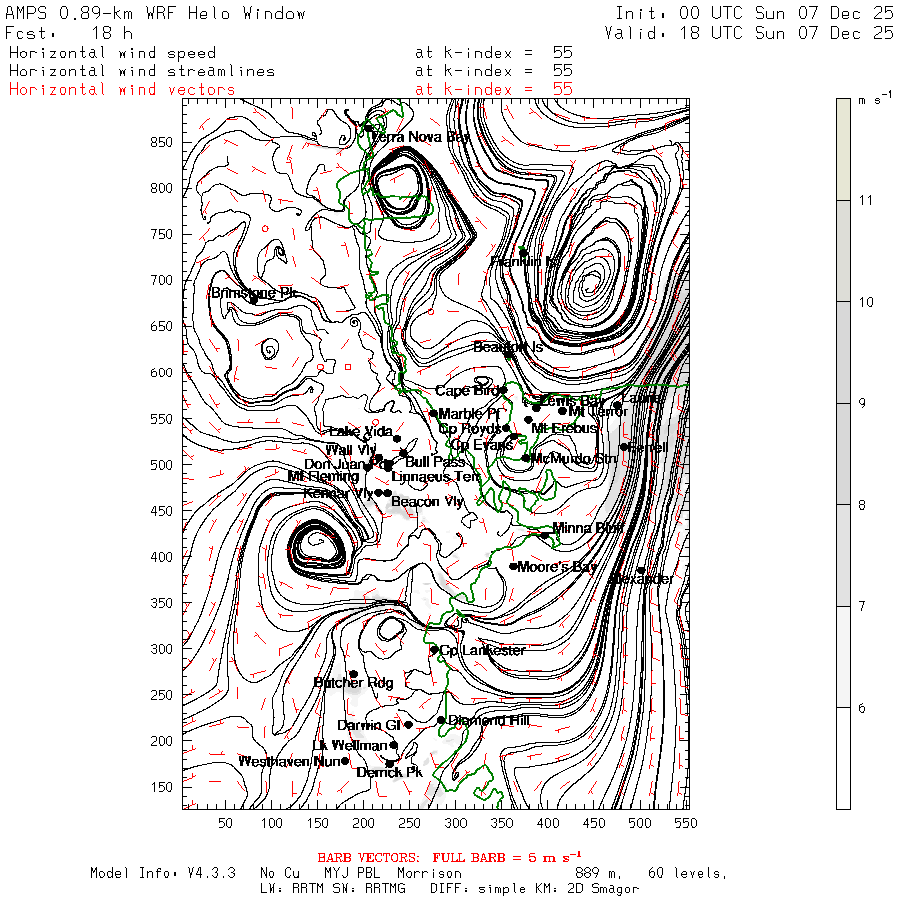
Task: Click the 'Beacon Vly' label
Action: (427, 502)
